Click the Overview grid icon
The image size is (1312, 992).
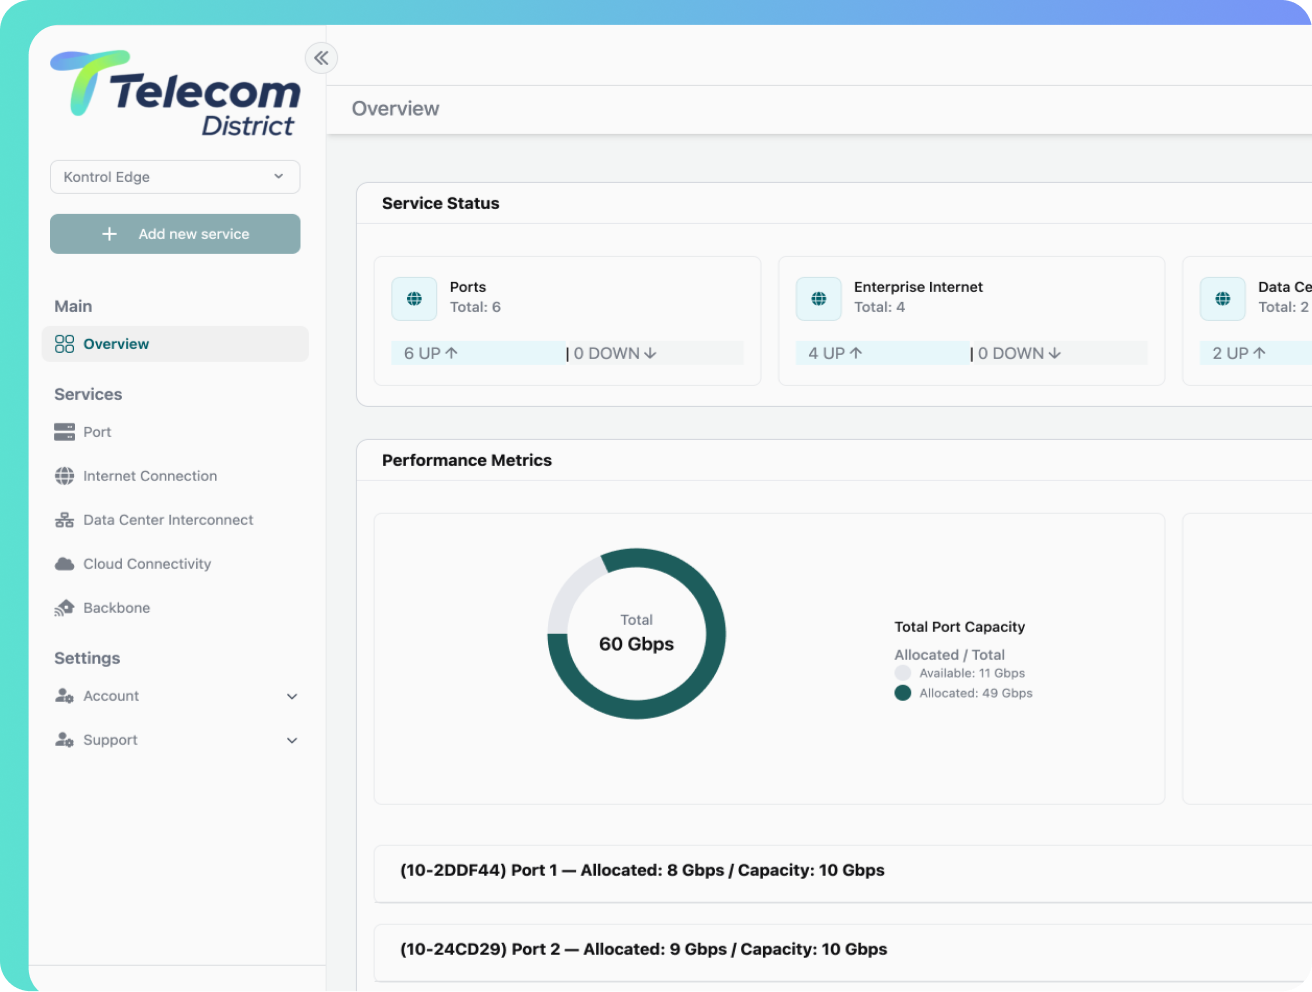click(x=64, y=343)
